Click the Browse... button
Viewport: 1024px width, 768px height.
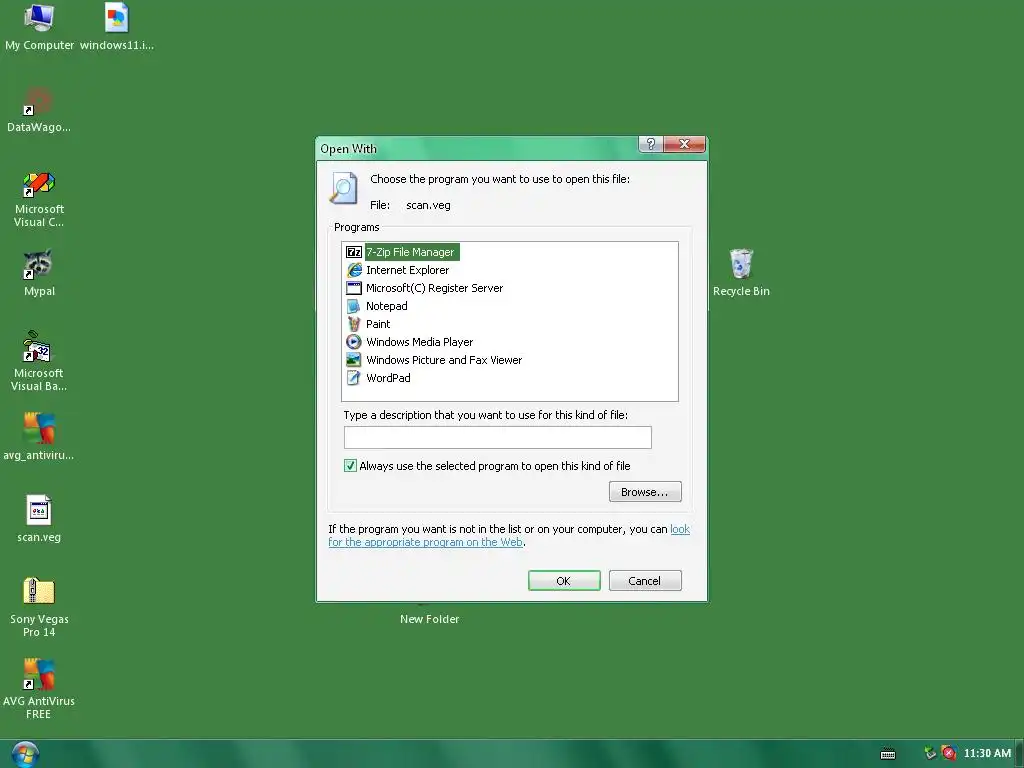tap(645, 492)
